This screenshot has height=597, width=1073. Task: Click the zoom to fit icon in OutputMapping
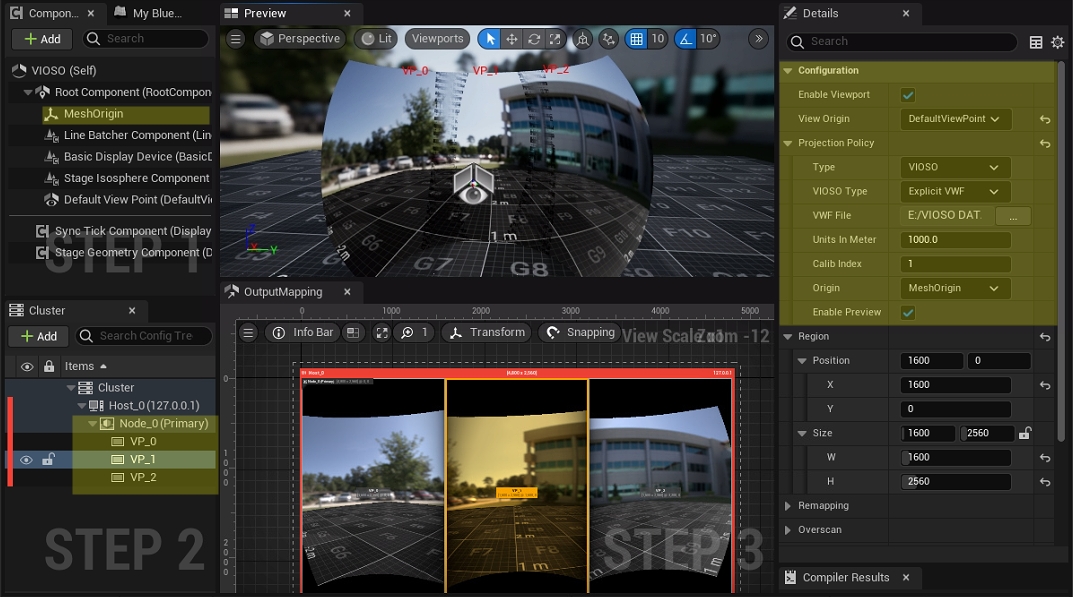tap(383, 332)
